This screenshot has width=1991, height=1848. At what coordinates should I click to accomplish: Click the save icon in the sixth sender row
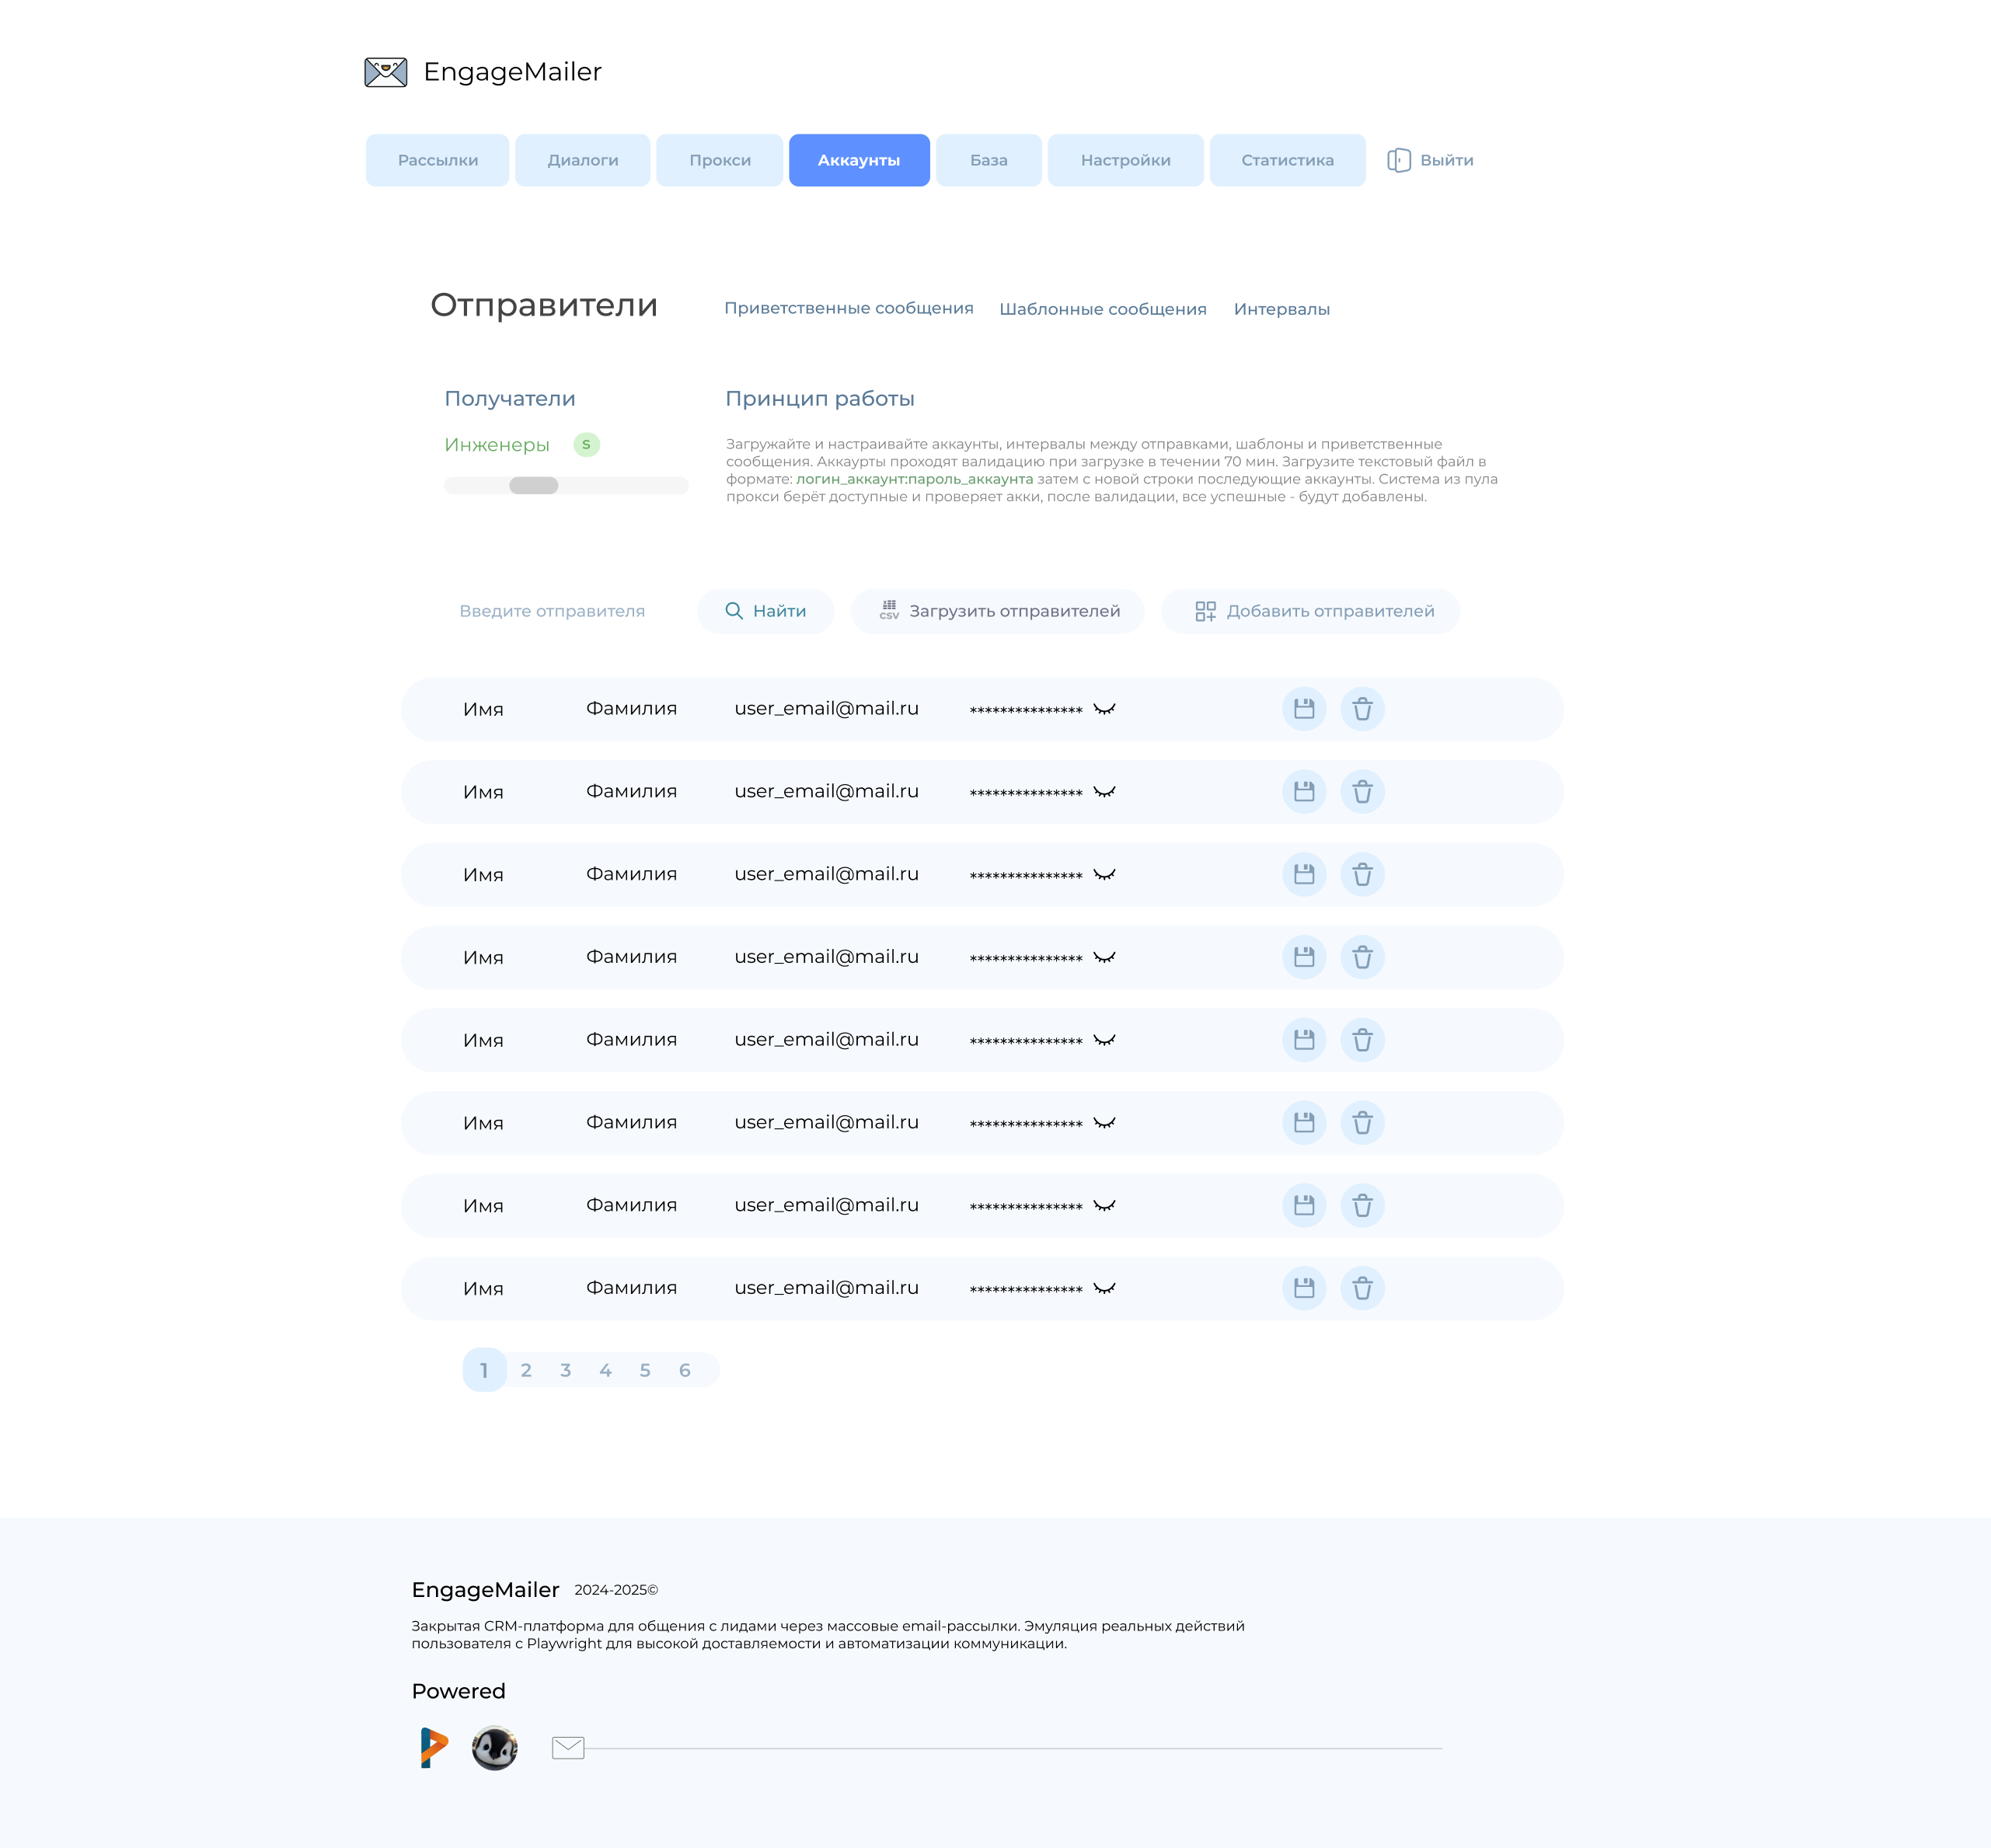1304,1123
